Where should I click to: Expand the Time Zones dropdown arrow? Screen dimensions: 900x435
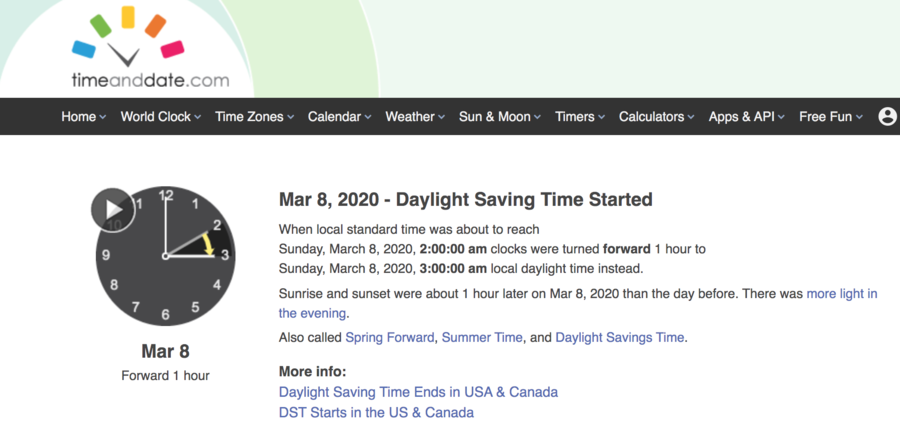click(x=290, y=117)
